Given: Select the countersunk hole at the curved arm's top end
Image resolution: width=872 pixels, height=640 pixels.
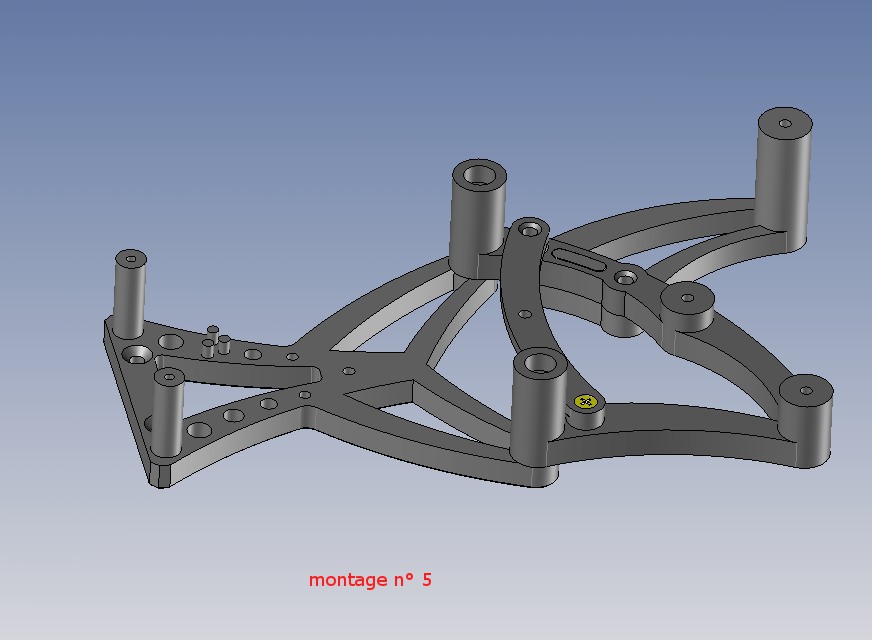Looking at the screenshot, I should pos(530,228).
